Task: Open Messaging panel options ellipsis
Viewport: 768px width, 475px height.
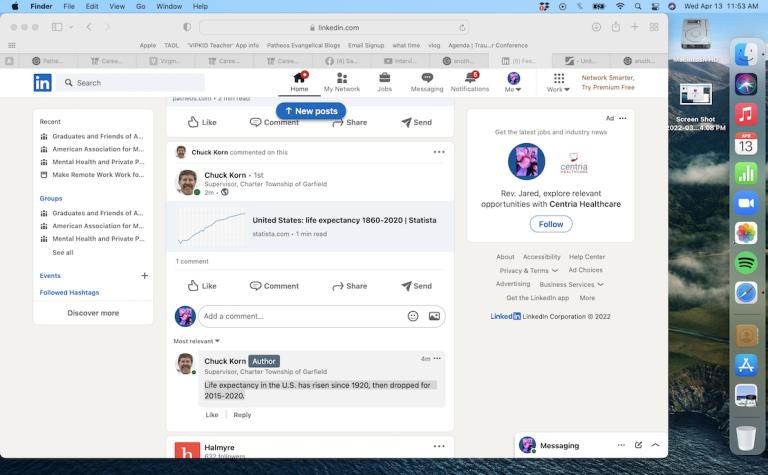Action: (621, 445)
